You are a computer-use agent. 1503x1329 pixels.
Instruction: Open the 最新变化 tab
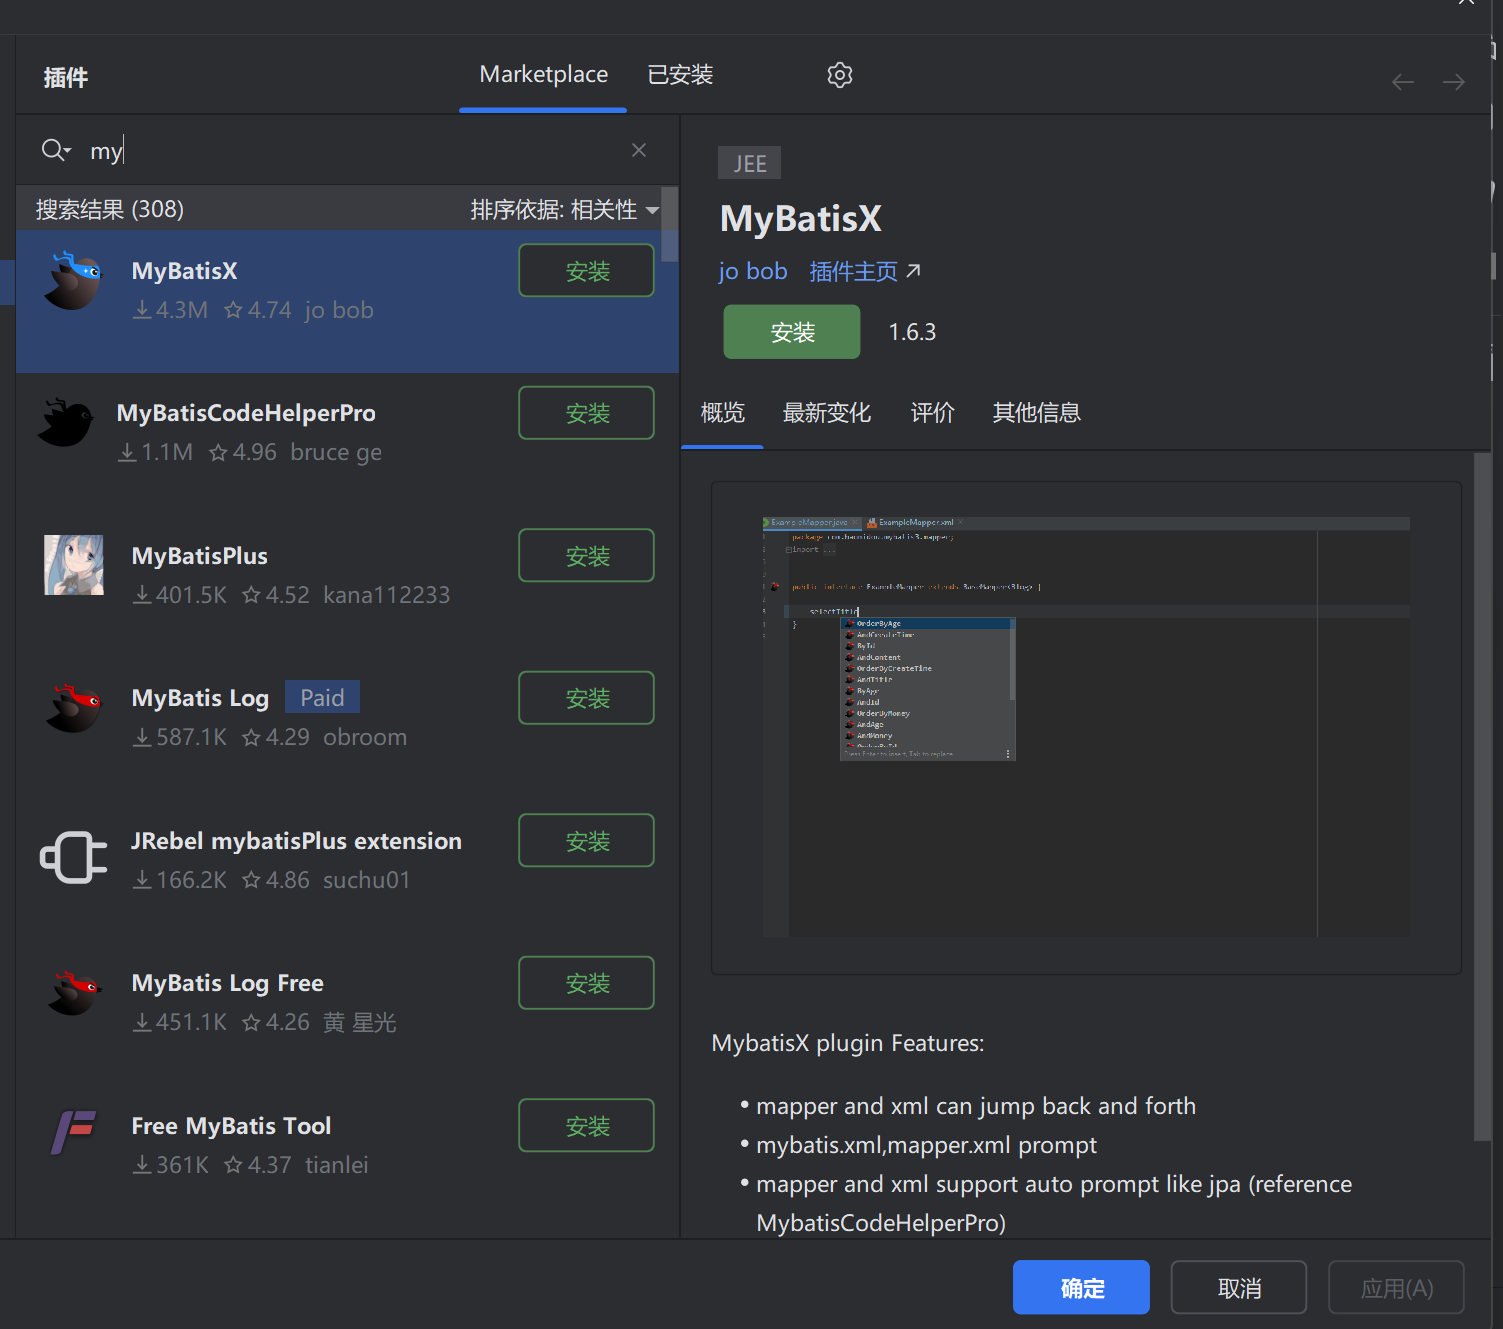click(826, 412)
